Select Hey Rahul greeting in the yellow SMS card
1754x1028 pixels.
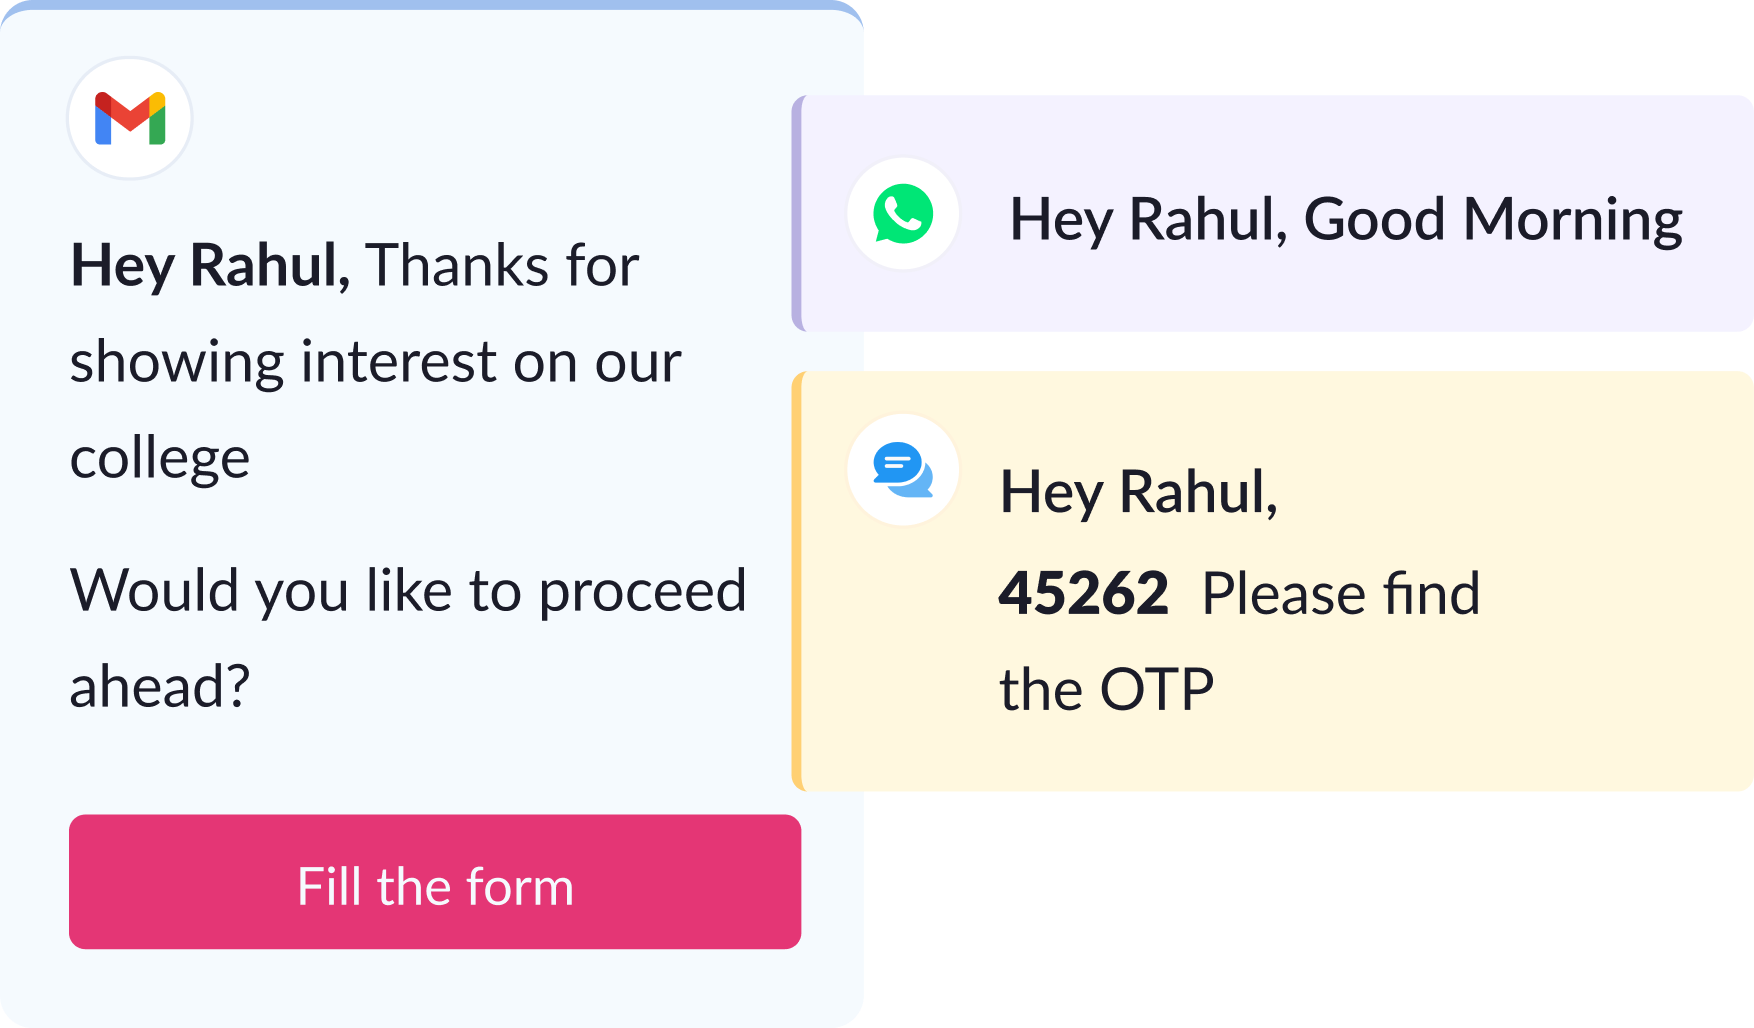(1139, 493)
